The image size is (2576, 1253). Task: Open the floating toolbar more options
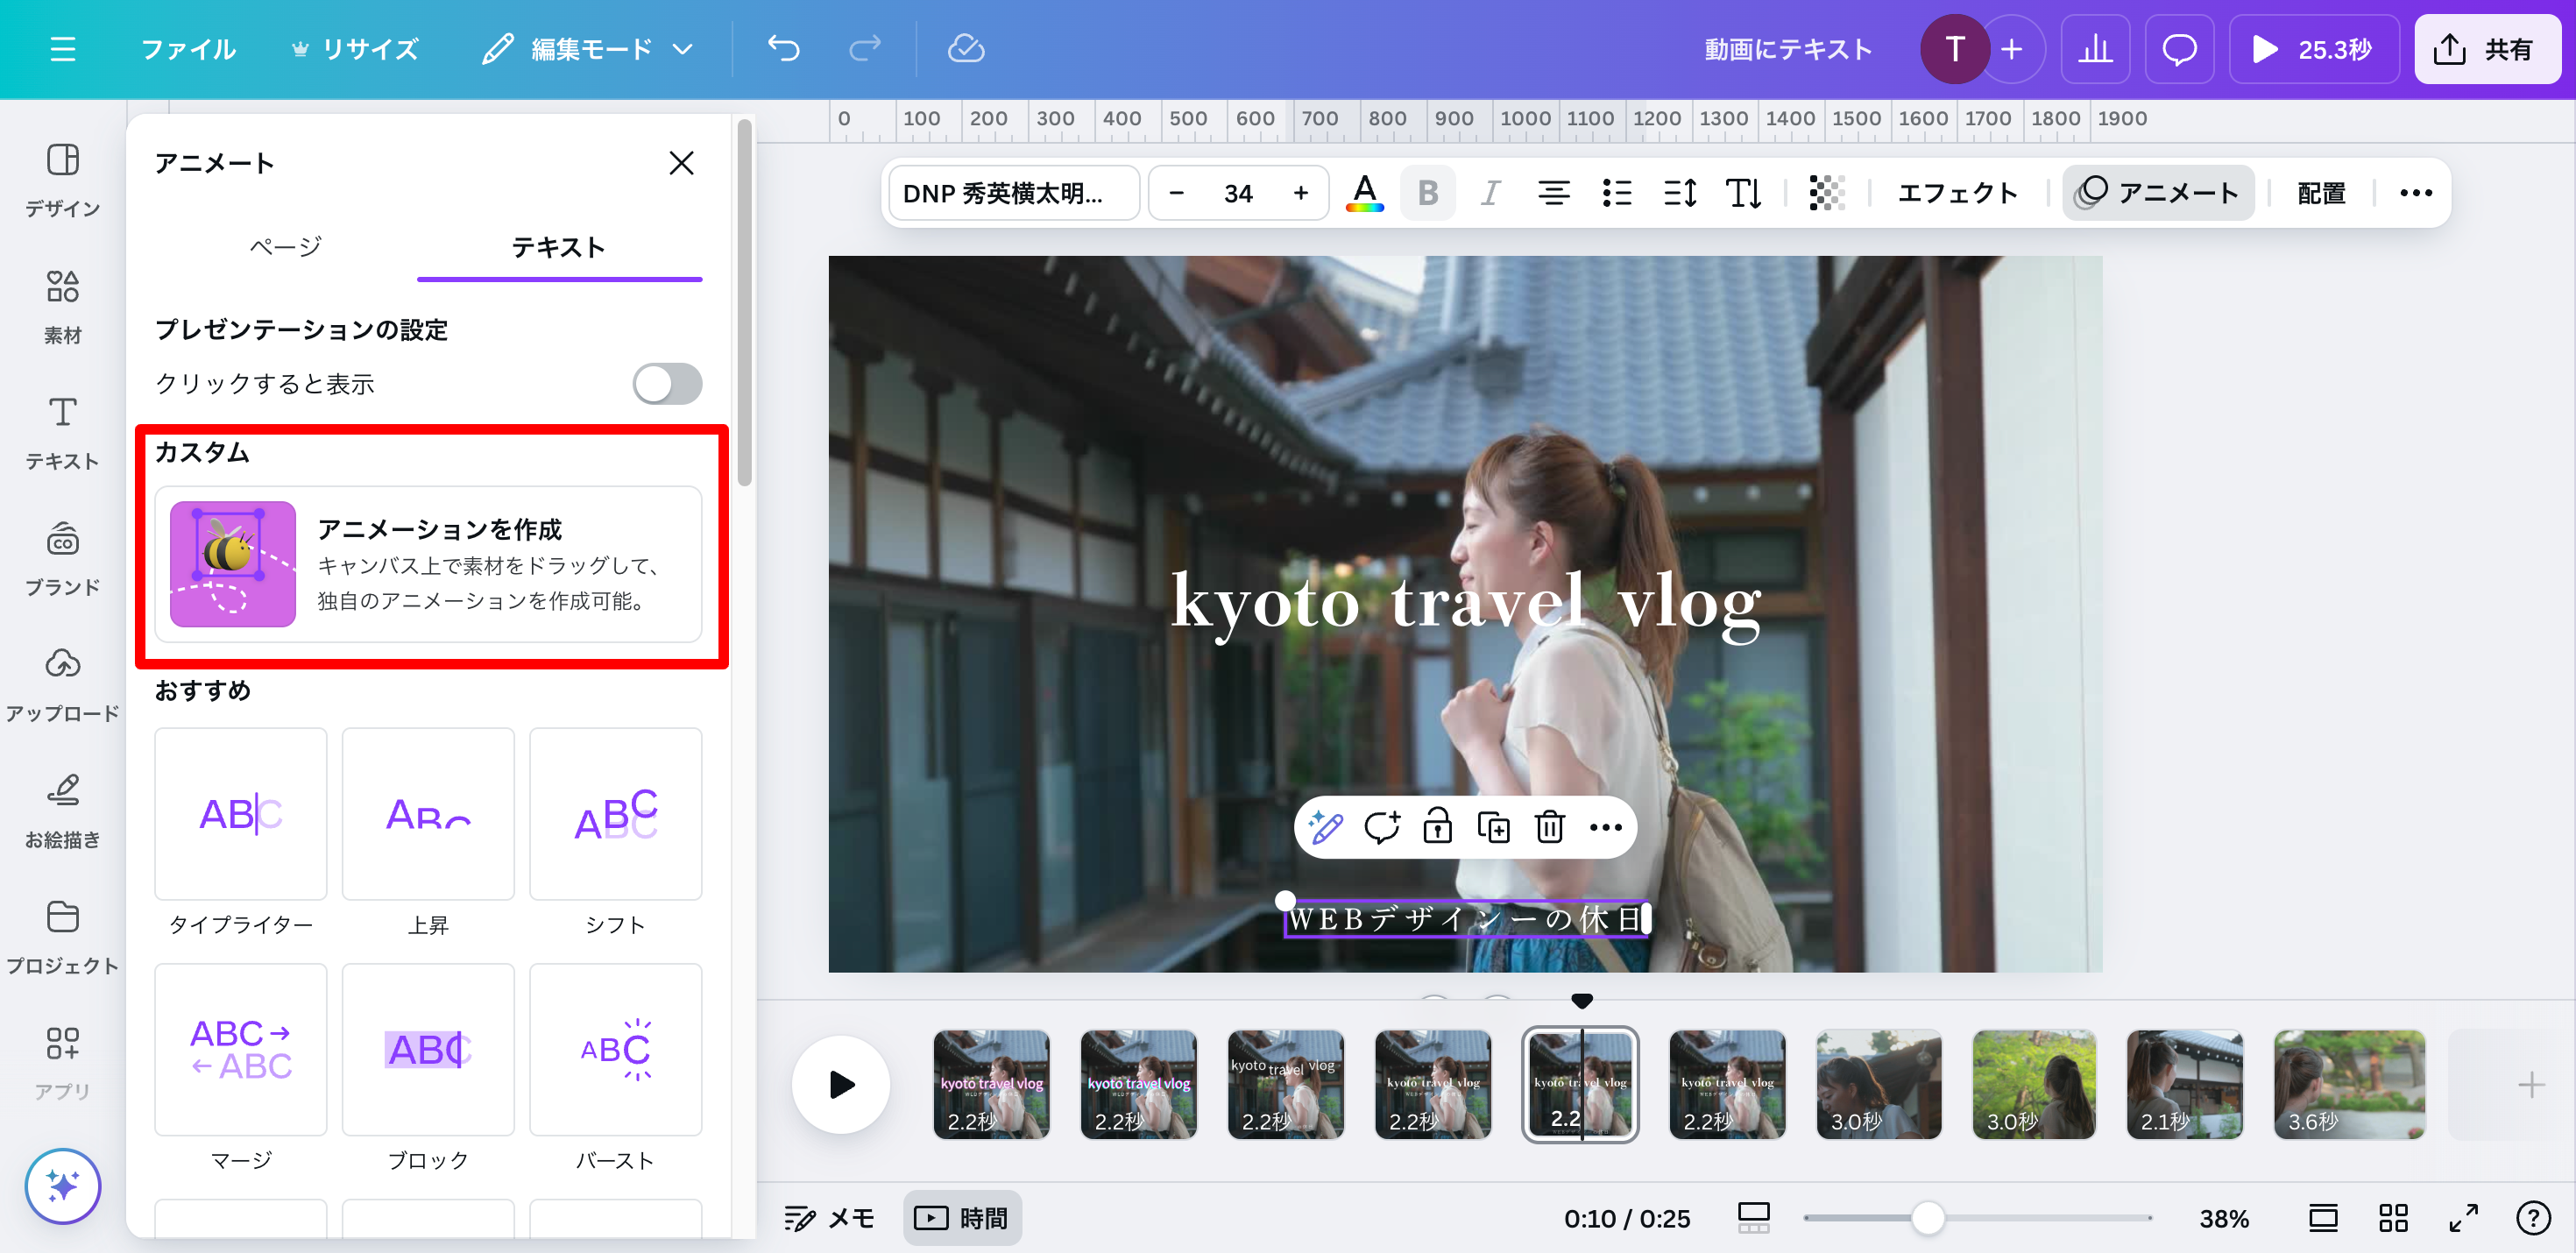coord(1605,827)
